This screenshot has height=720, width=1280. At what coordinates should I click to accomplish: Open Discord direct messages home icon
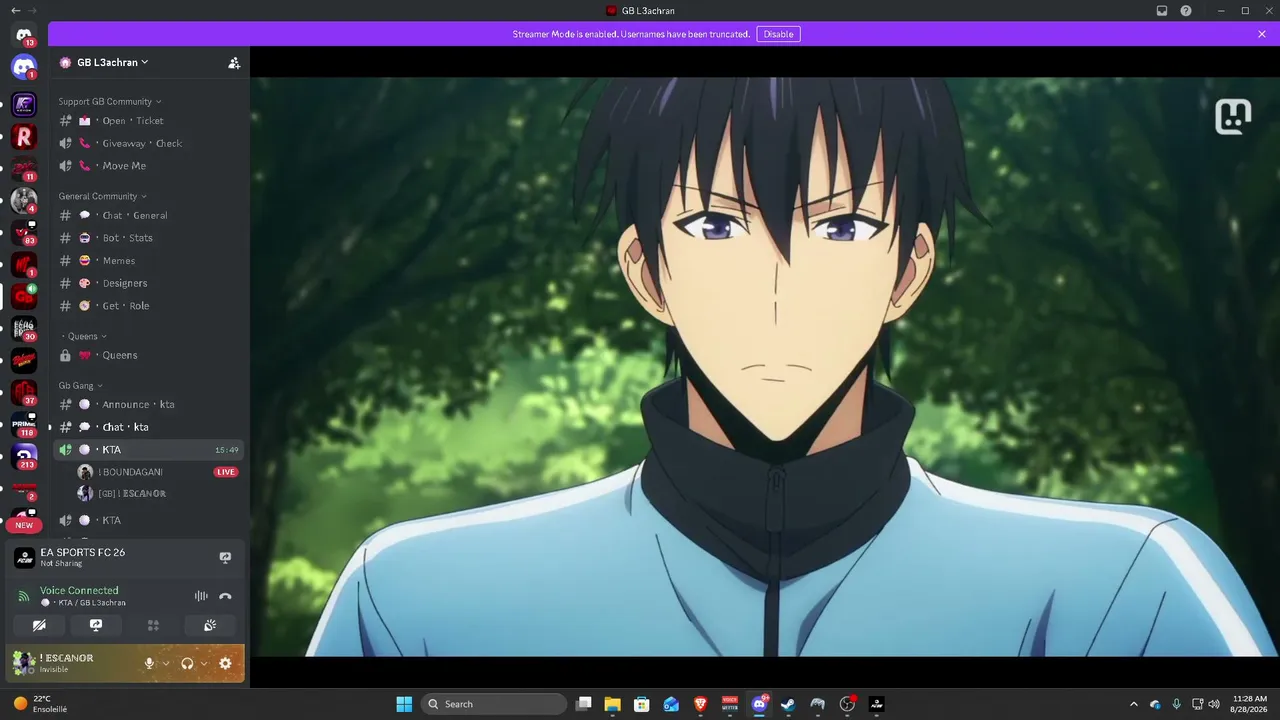[24, 68]
